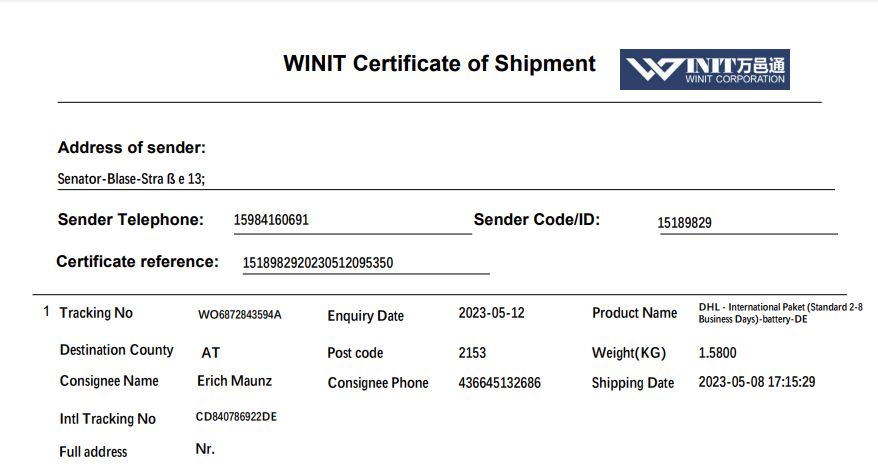Click the post code value 2153
Viewport: 878px width, 464px height.
(x=472, y=353)
